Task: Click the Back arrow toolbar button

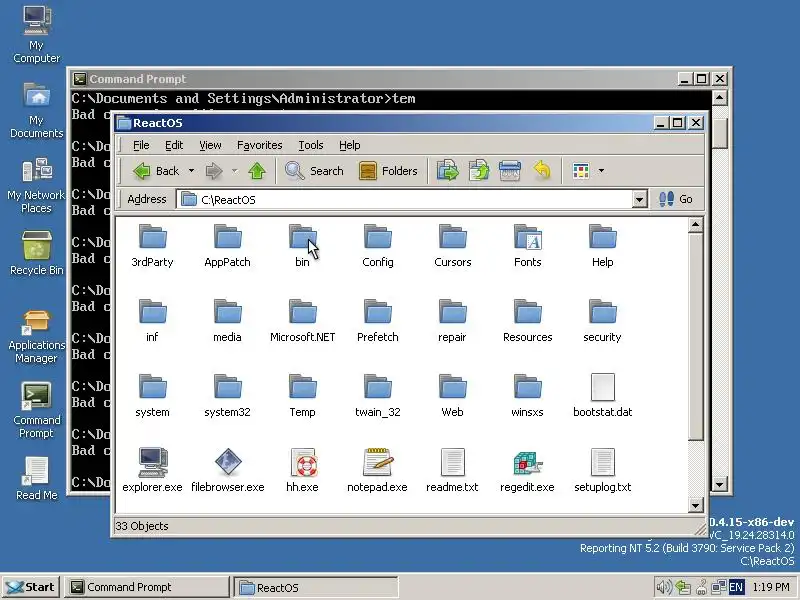Action: tap(156, 171)
